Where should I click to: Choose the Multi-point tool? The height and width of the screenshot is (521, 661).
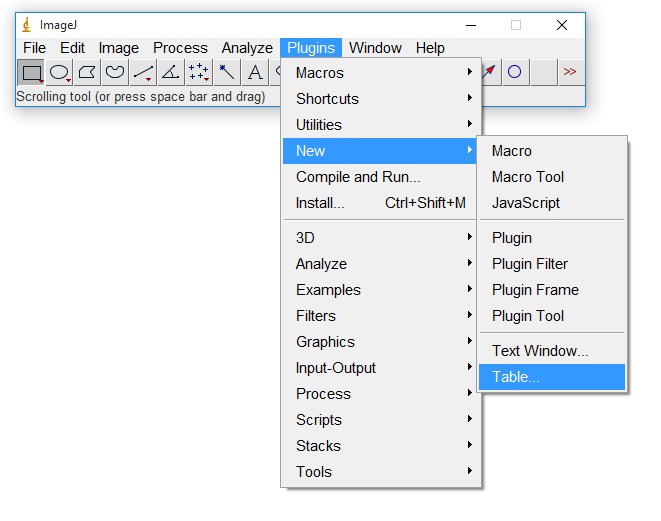coord(199,72)
